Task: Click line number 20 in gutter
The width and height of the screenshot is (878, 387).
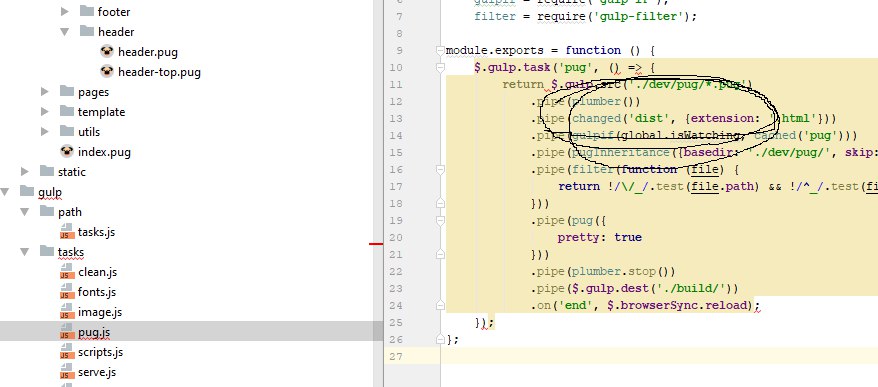Action: click(396, 237)
